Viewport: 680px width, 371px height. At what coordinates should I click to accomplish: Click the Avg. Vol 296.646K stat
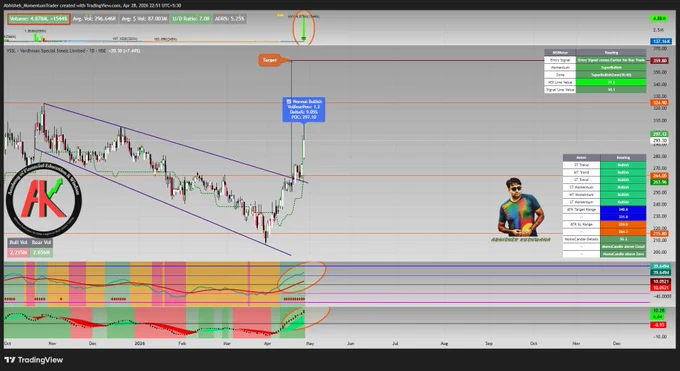coord(95,19)
